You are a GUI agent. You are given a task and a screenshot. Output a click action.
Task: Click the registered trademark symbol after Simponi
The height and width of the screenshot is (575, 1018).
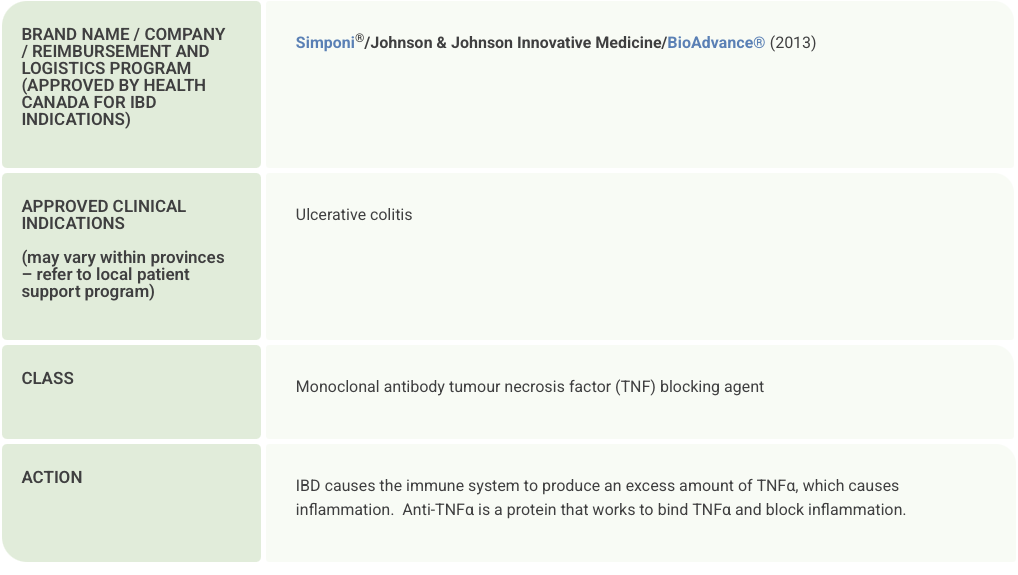pos(360,39)
